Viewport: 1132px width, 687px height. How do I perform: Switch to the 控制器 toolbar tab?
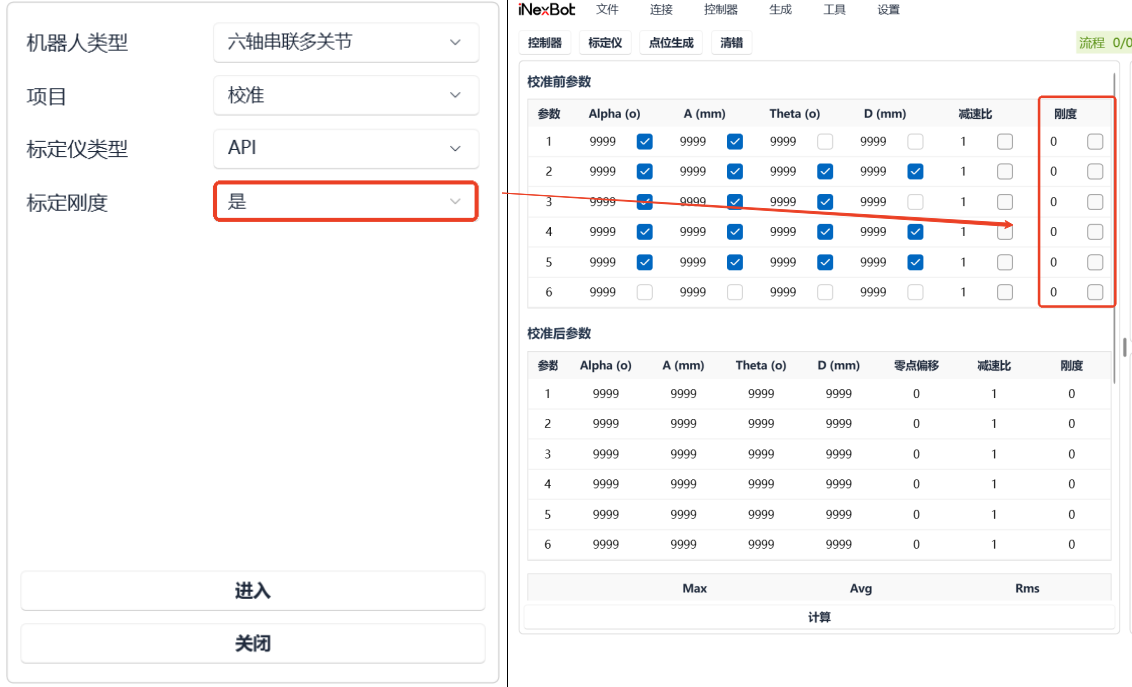pos(545,43)
